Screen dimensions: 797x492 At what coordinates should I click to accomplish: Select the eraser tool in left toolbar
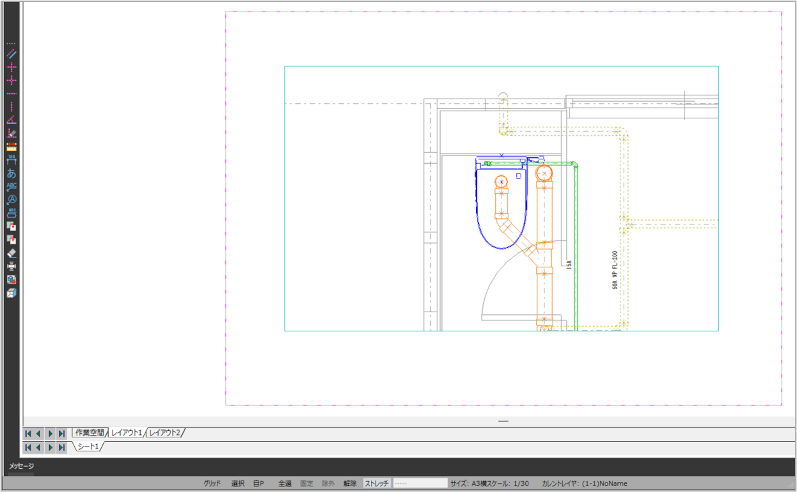click(x=12, y=253)
